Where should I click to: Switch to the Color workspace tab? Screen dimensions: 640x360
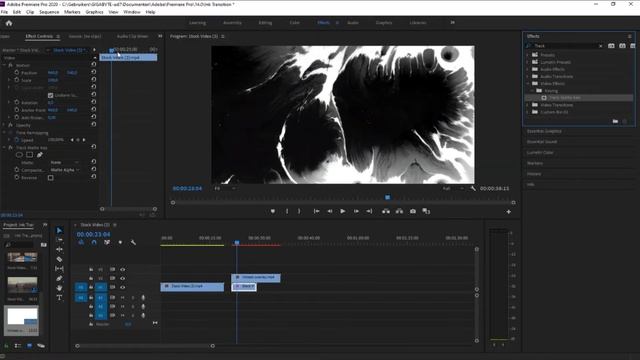pos(295,23)
